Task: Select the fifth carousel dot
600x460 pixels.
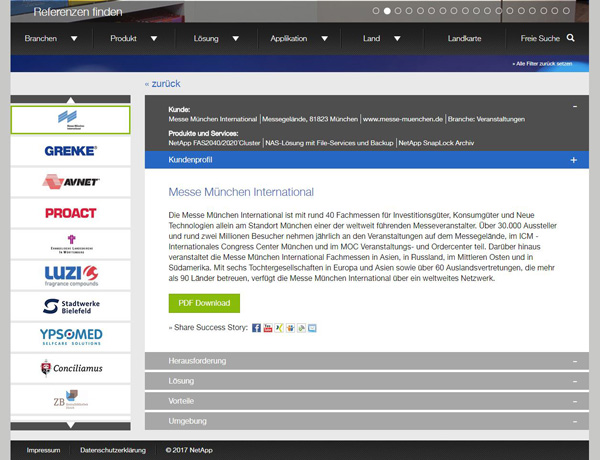Action: (x=420, y=11)
